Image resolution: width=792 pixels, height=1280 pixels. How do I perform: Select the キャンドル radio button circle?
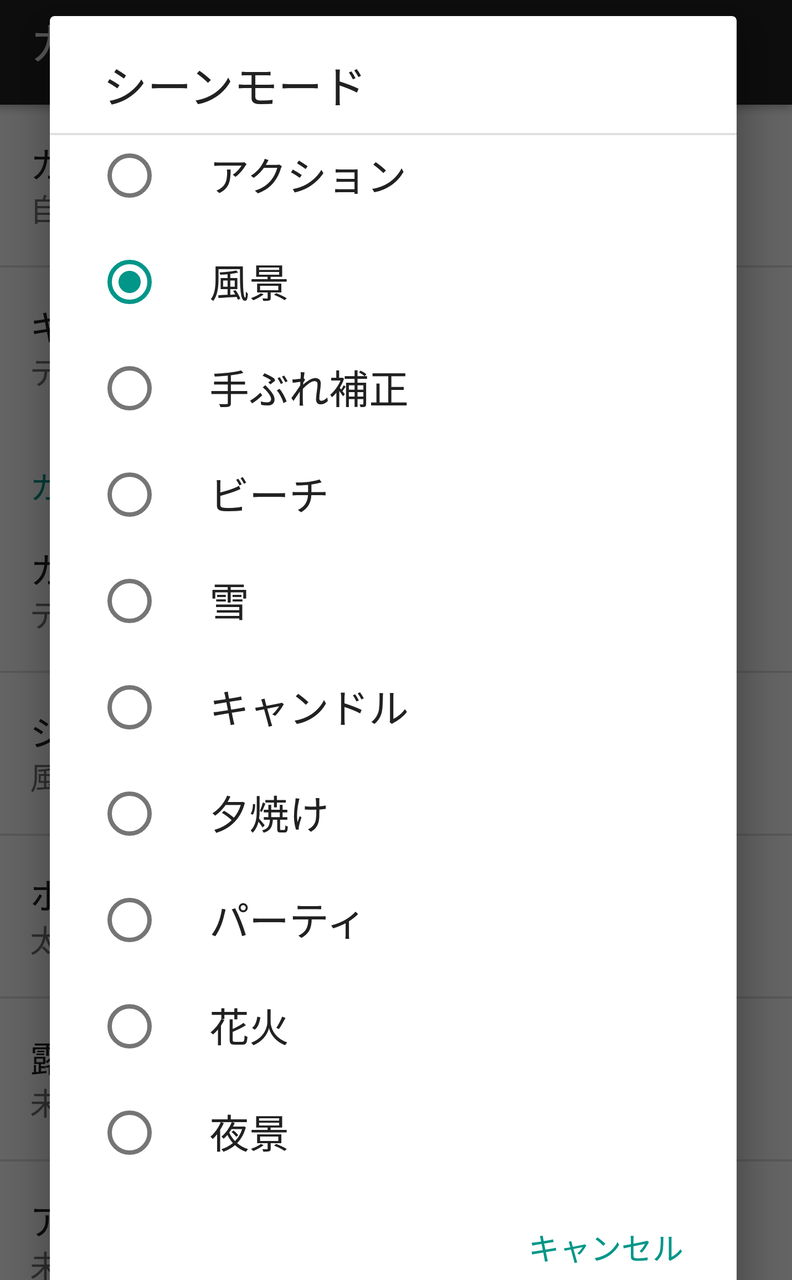[x=129, y=708]
